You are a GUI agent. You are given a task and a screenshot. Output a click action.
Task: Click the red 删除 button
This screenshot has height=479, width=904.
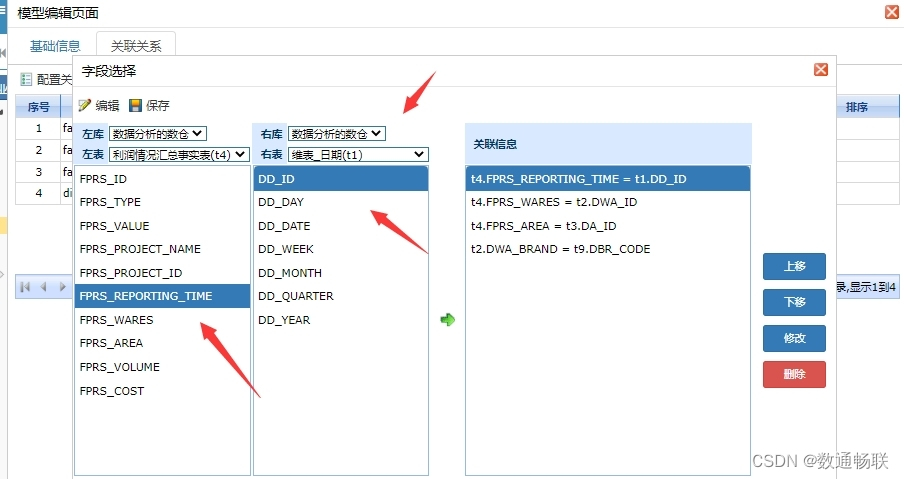pos(794,374)
